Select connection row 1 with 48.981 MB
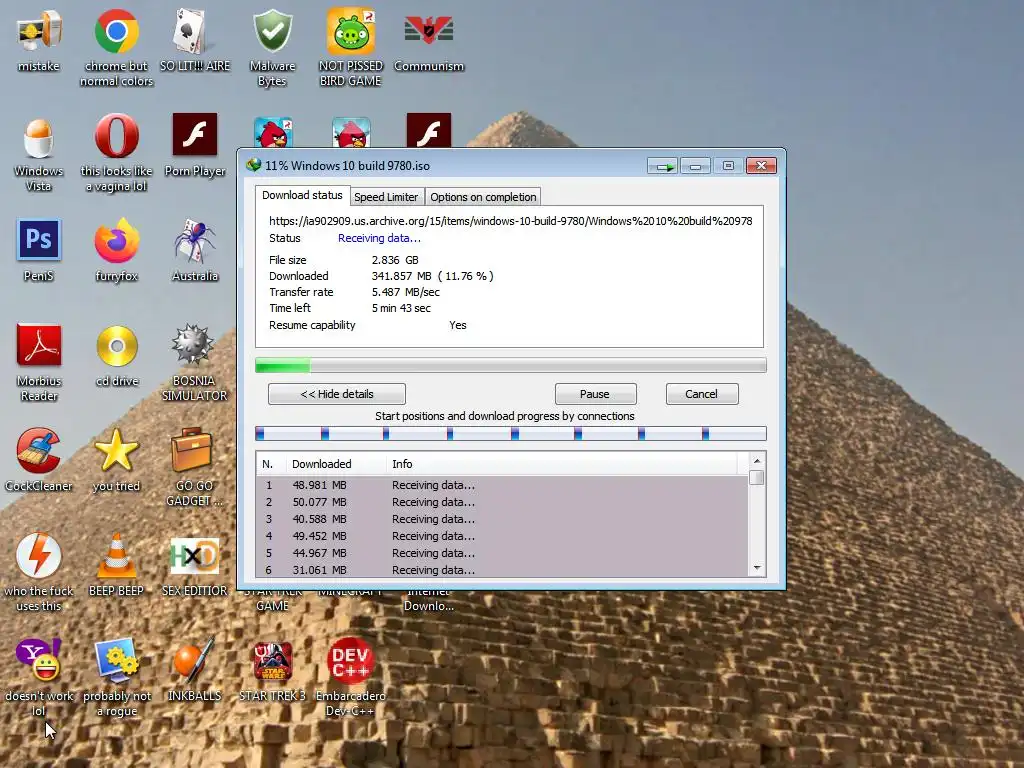 tap(503, 485)
